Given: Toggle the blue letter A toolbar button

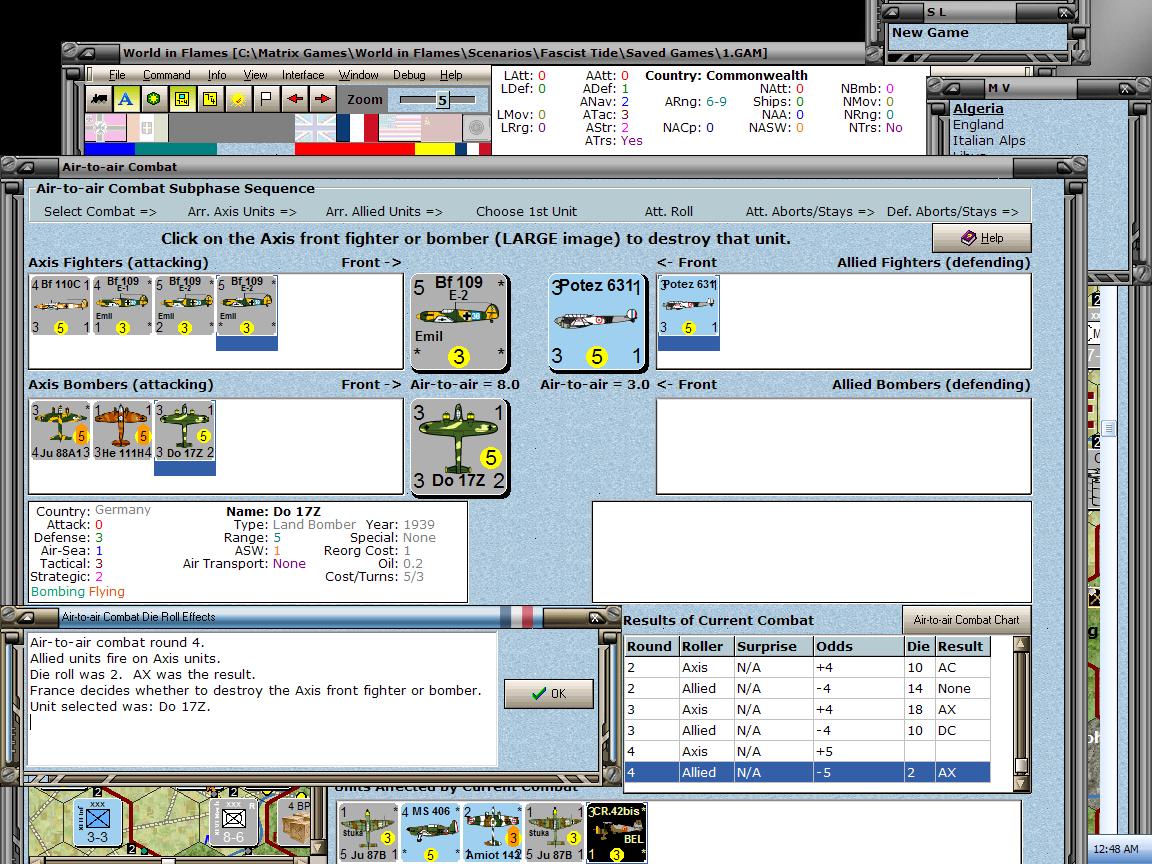Looking at the screenshot, I should [126, 98].
